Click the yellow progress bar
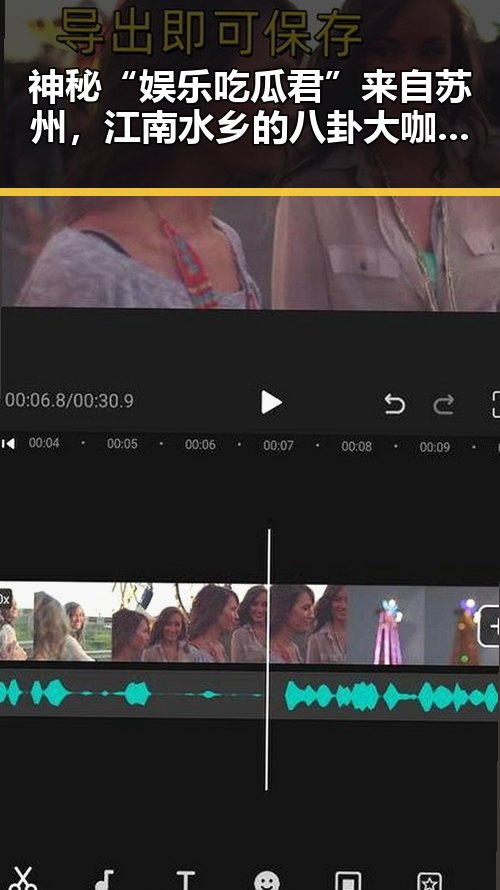Viewport: 500px width, 890px height. [x=250, y=192]
